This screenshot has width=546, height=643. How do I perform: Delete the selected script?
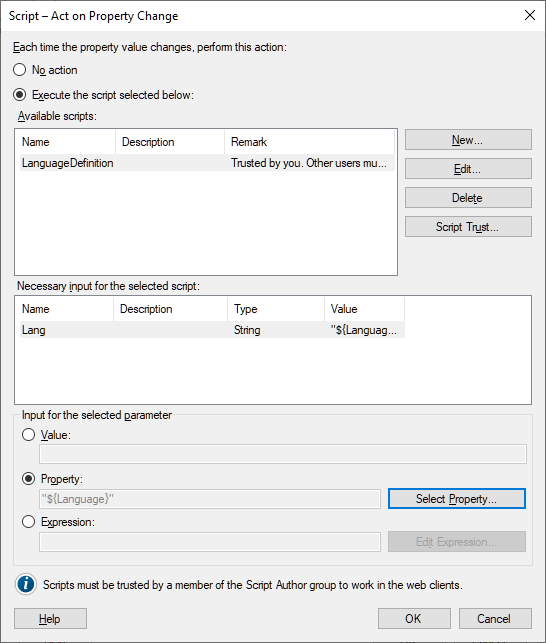[x=468, y=198]
